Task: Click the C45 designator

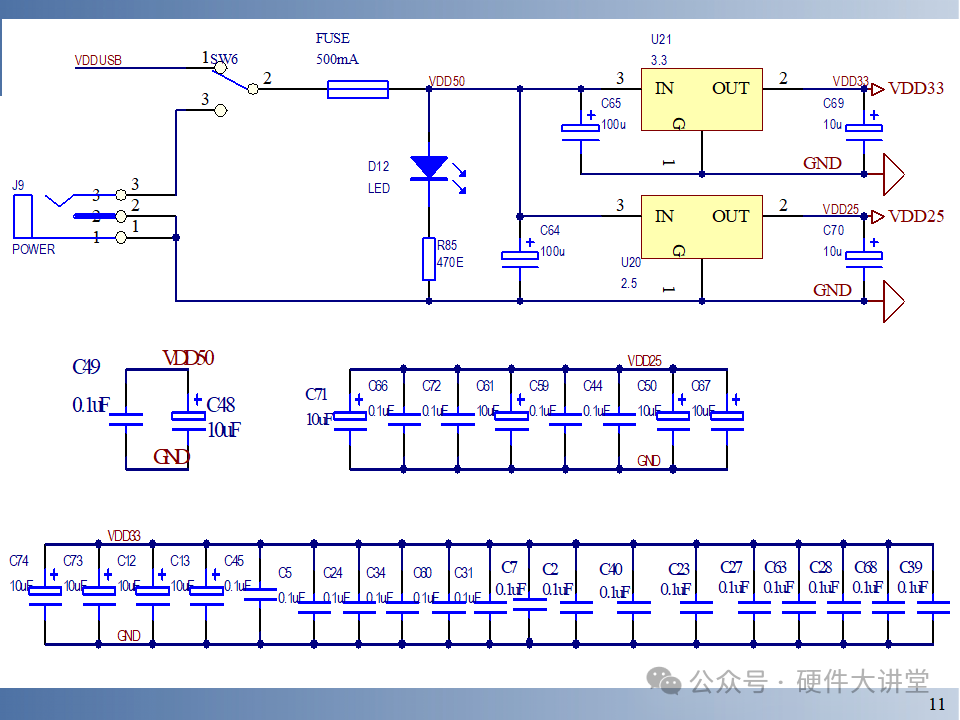Action: pyautogui.click(x=234, y=561)
